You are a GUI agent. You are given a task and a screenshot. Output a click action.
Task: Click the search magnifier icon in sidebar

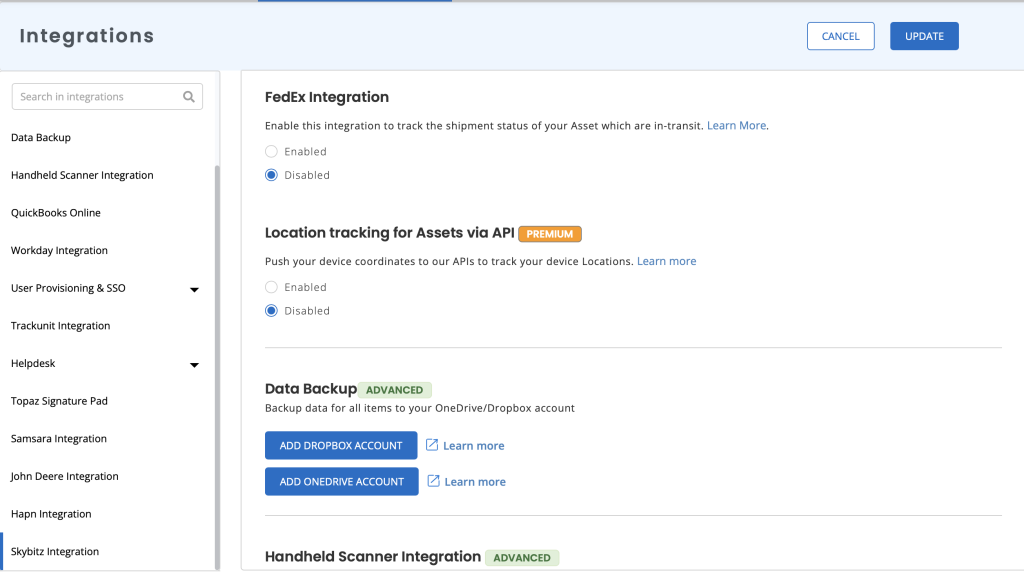189,97
